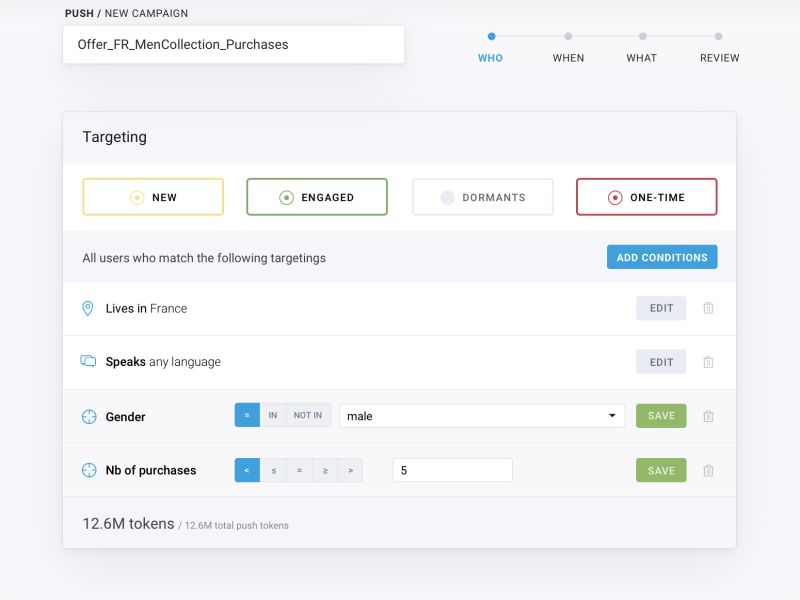
Task: Click the campaign name input field
Action: click(x=232, y=44)
